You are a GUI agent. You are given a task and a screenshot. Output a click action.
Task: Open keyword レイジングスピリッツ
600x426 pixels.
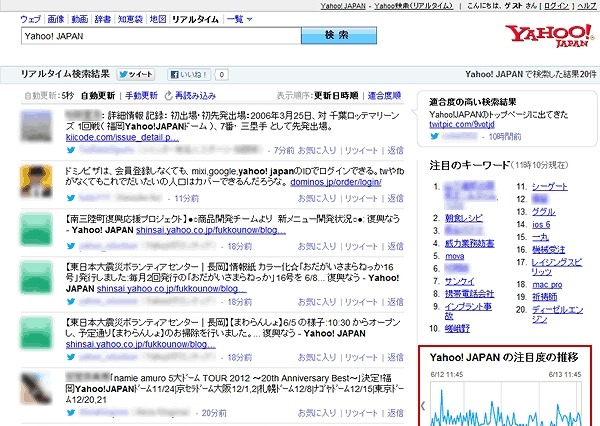click(x=557, y=267)
